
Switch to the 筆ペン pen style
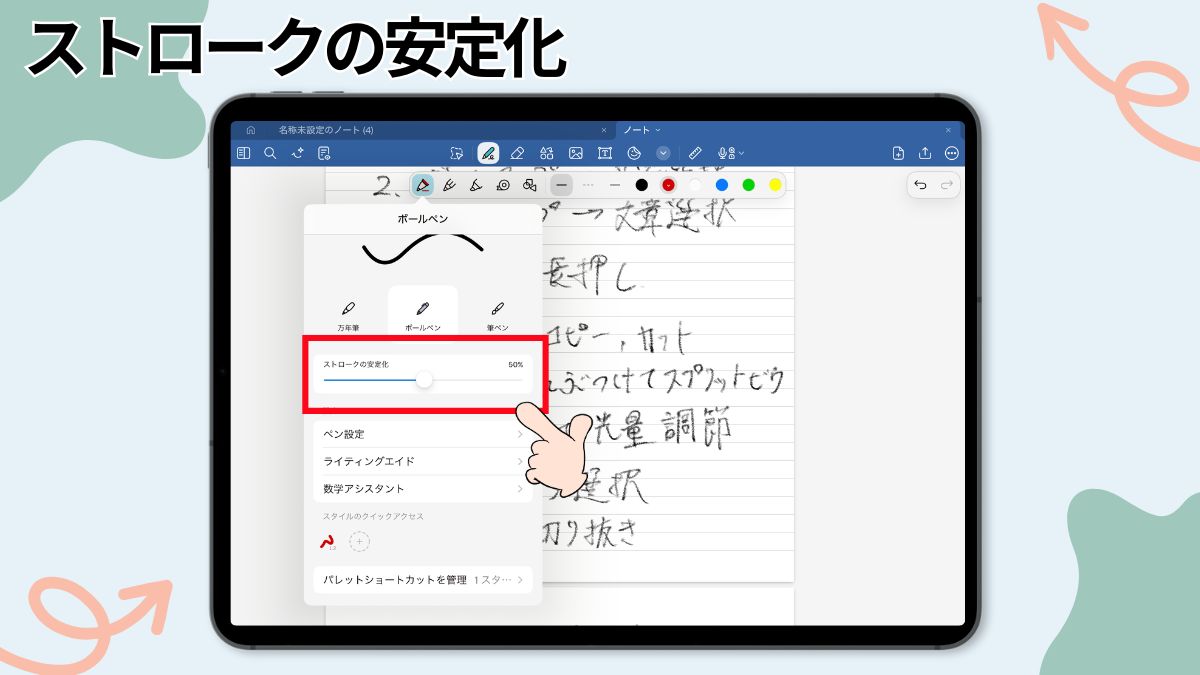pos(497,311)
